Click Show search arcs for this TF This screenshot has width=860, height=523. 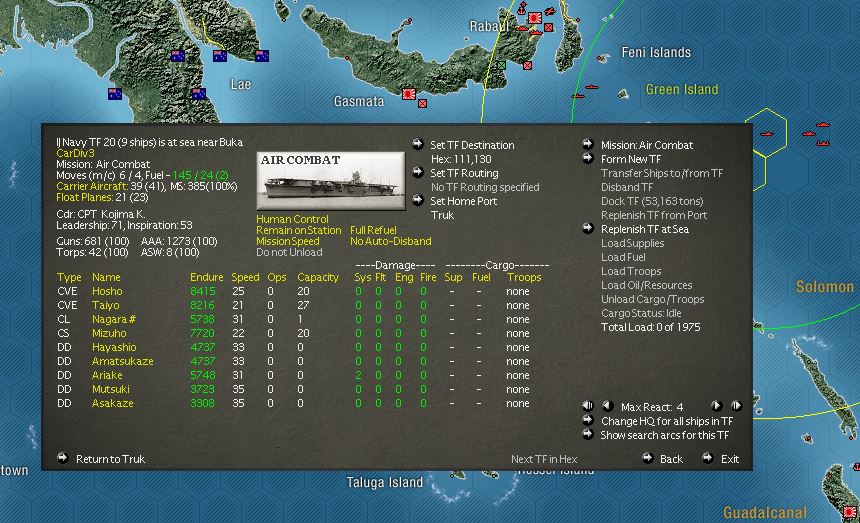[x=665, y=436]
